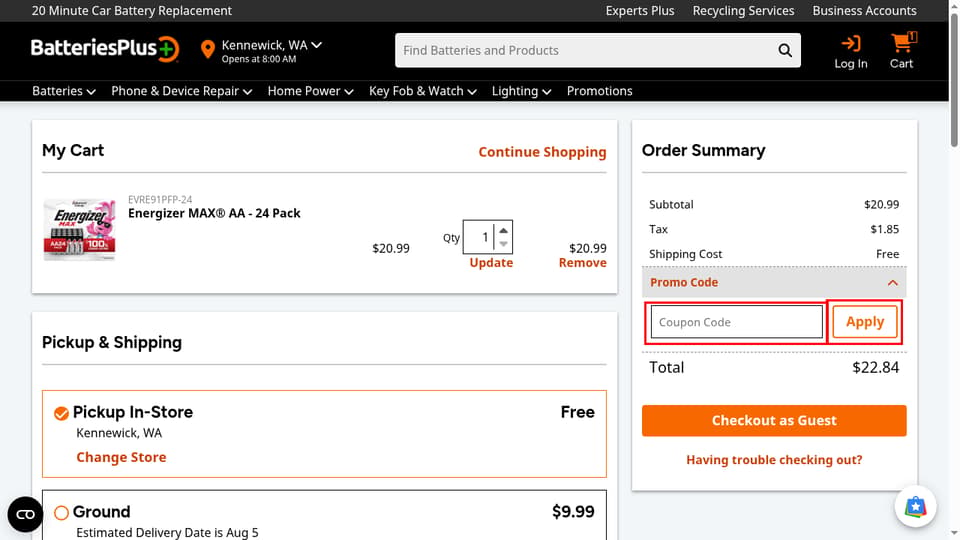Click 20 Minute Car Battery Replacement

132,11
